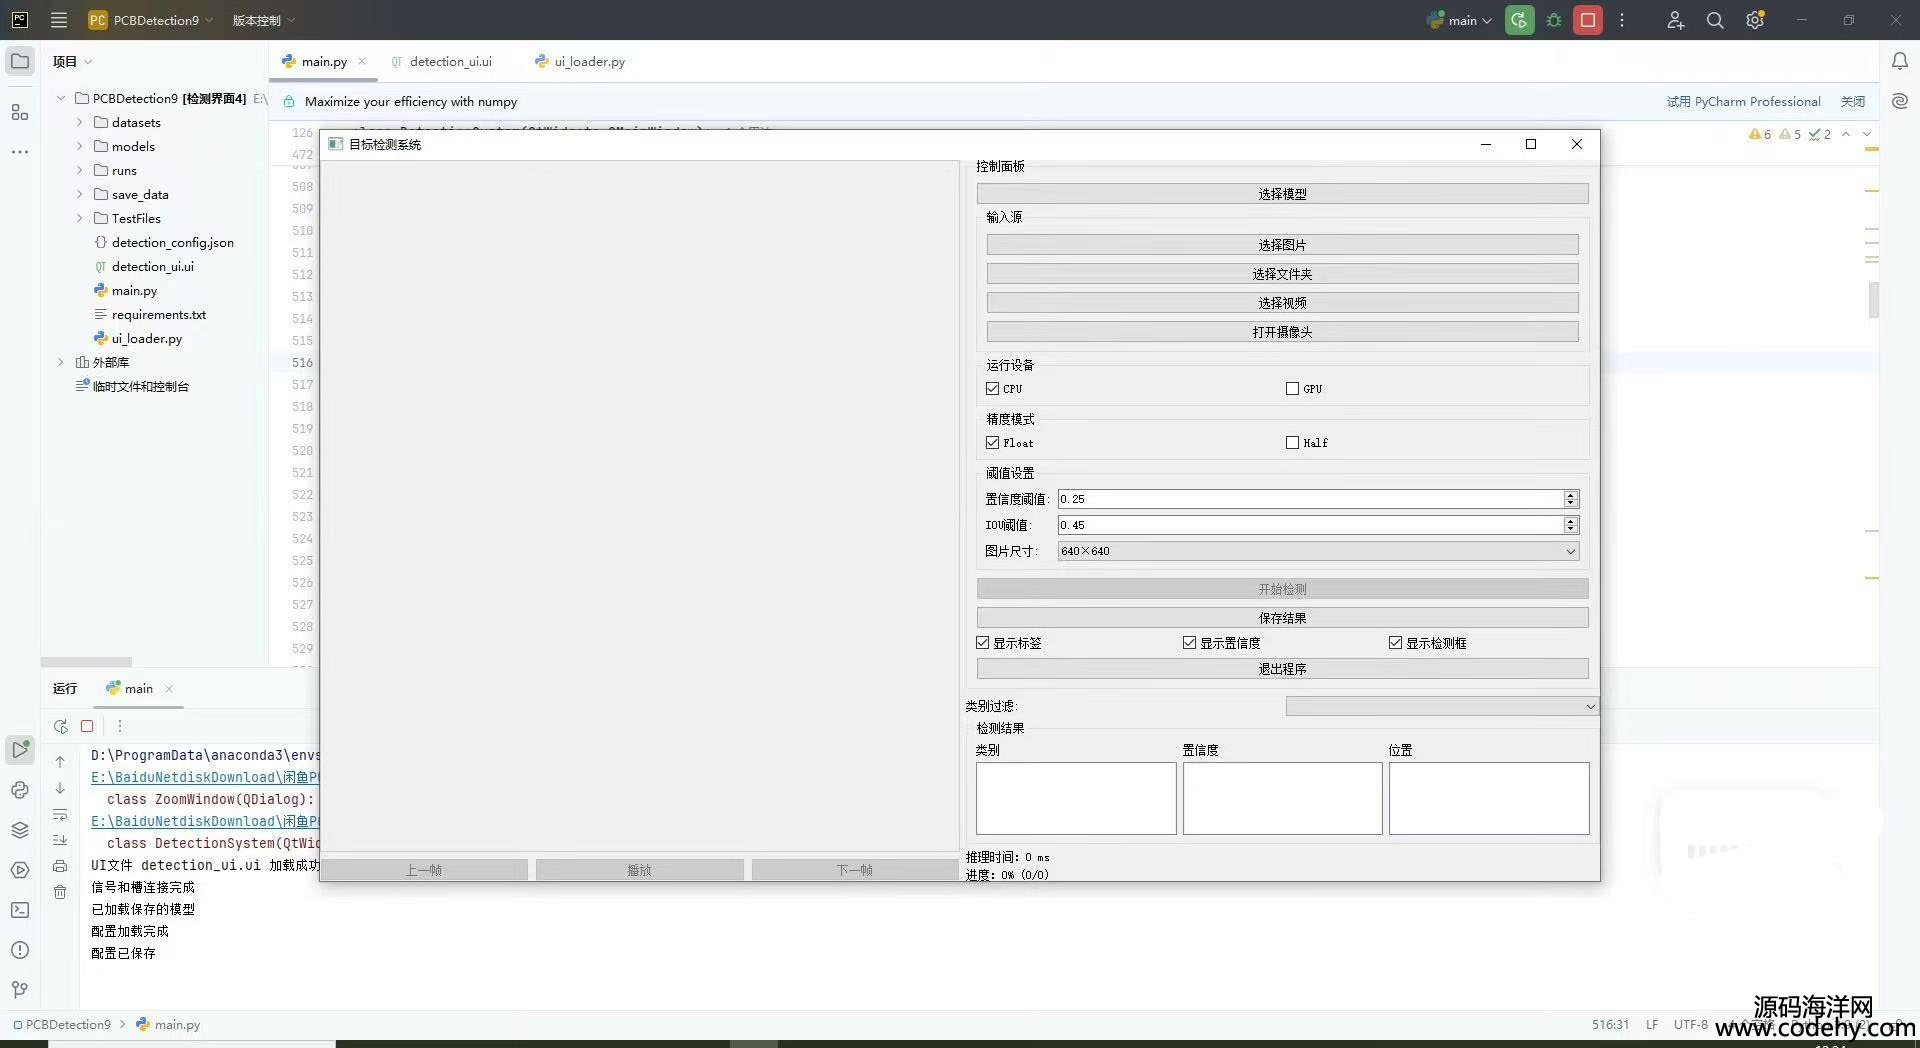Open IDE settings gear icon
Image resolution: width=1920 pixels, height=1048 pixels.
pos(1754,20)
